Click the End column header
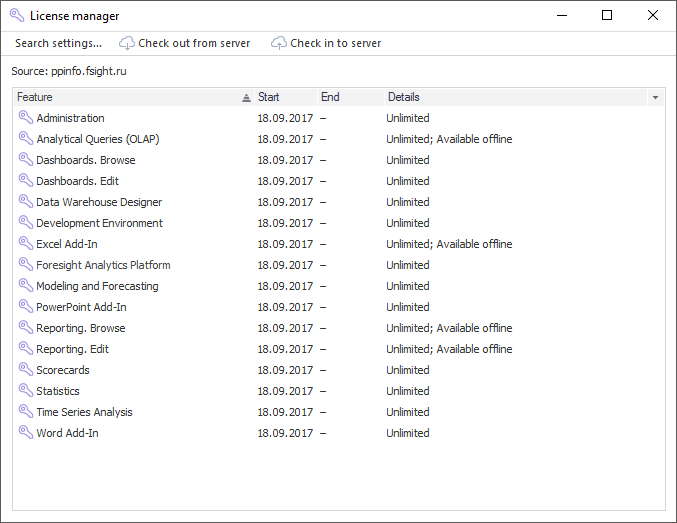 (x=345, y=97)
